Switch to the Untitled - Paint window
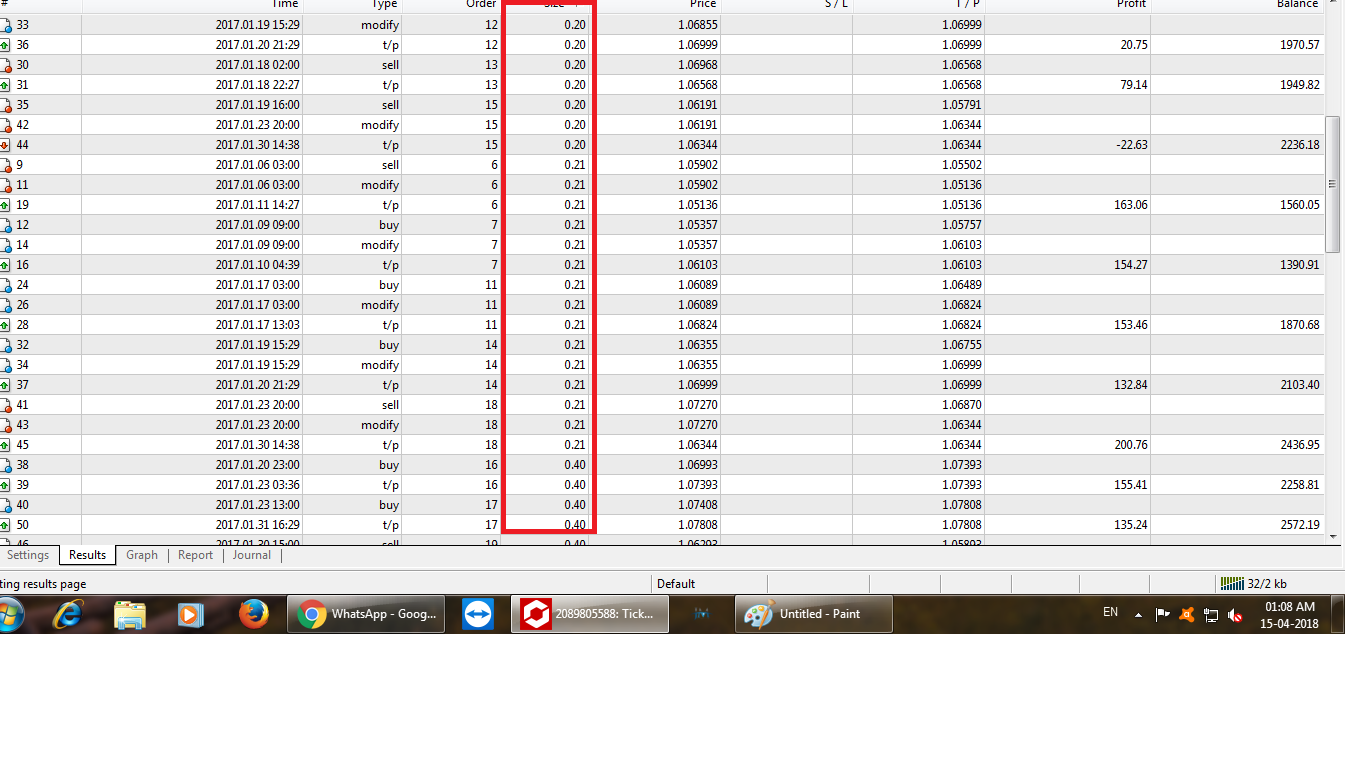The image size is (1366, 768). click(814, 614)
